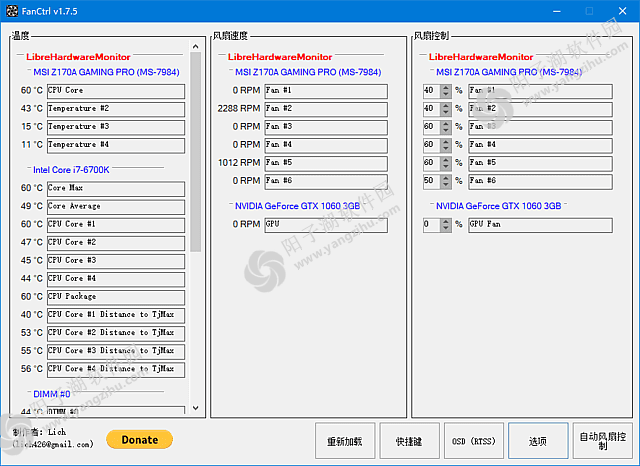
Task: Edit the CPU Core #1 name field
Action: click(x=116, y=224)
